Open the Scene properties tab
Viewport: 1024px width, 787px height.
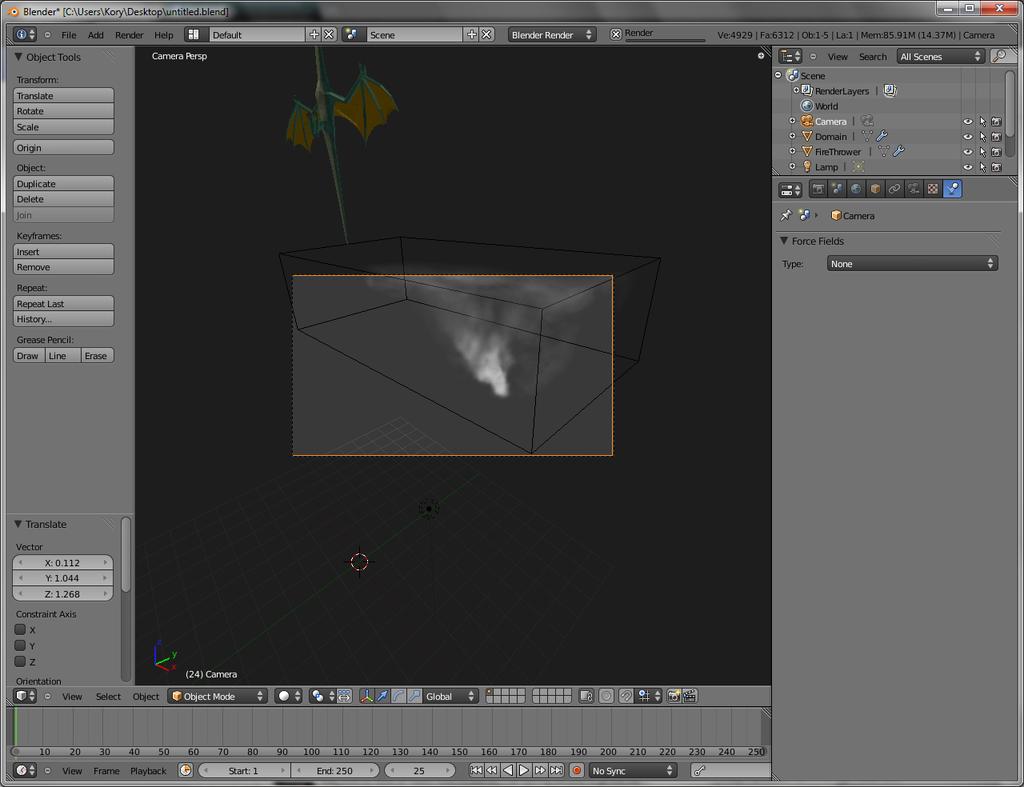point(837,189)
